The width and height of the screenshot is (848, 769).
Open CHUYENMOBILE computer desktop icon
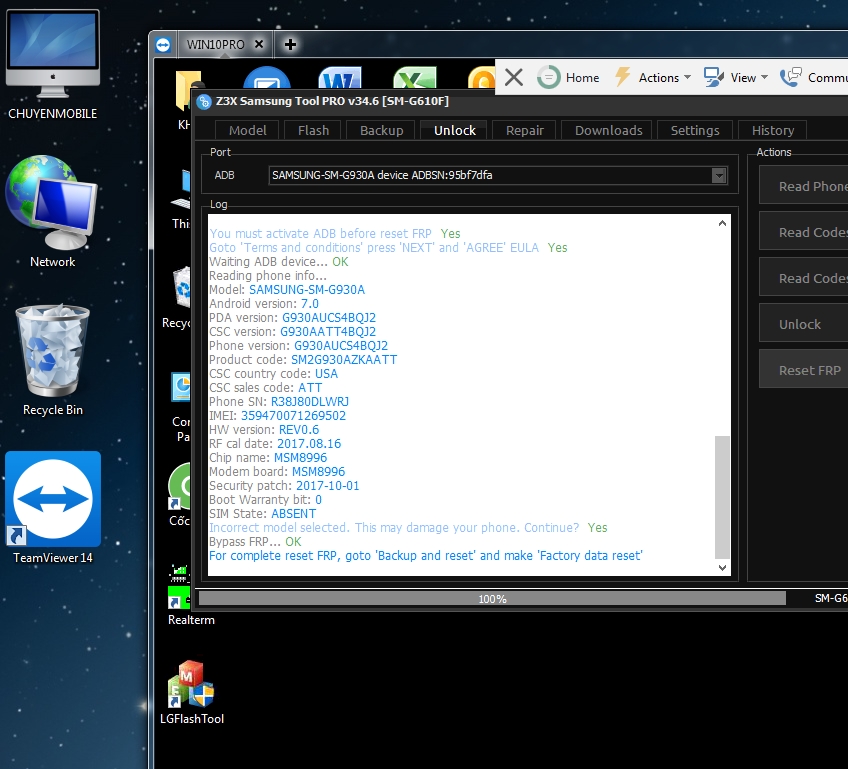(52, 65)
